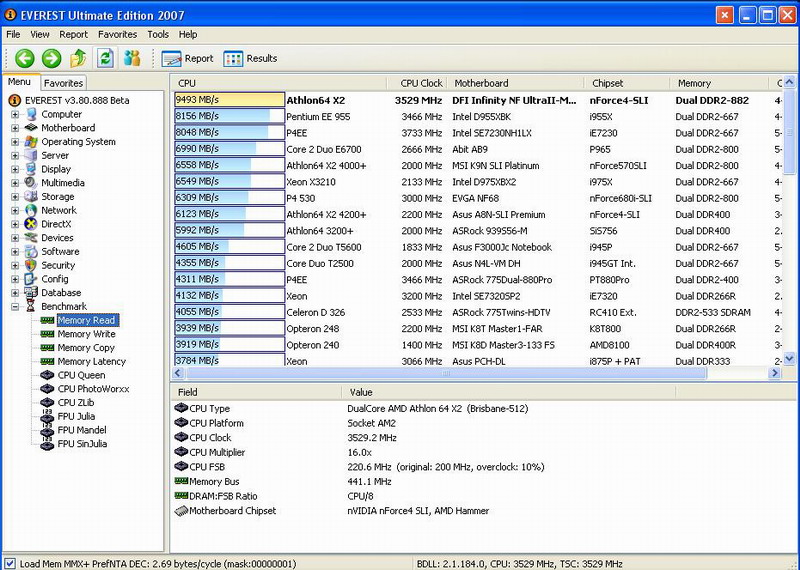Click the Memory Write RAM icon
The image size is (800, 570).
click(x=47, y=334)
